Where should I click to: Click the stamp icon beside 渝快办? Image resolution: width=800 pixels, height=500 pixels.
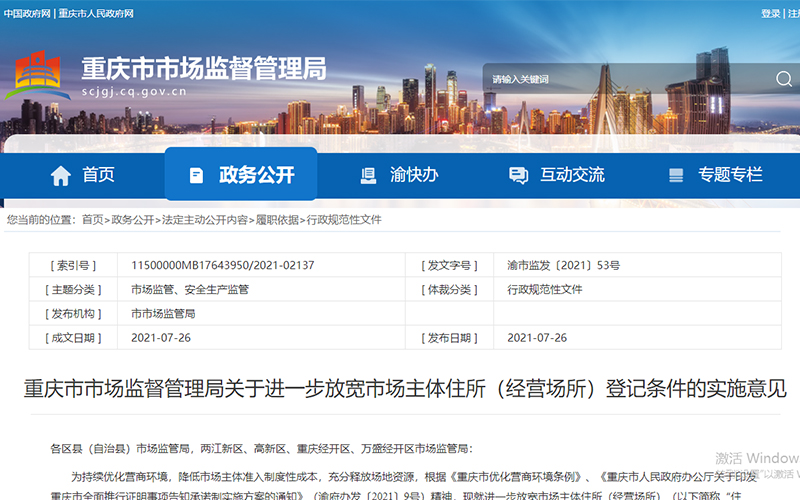tap(368, 176)
